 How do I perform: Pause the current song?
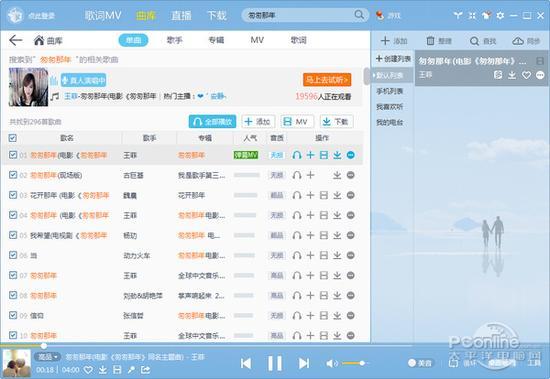click(x=275, y=363)
